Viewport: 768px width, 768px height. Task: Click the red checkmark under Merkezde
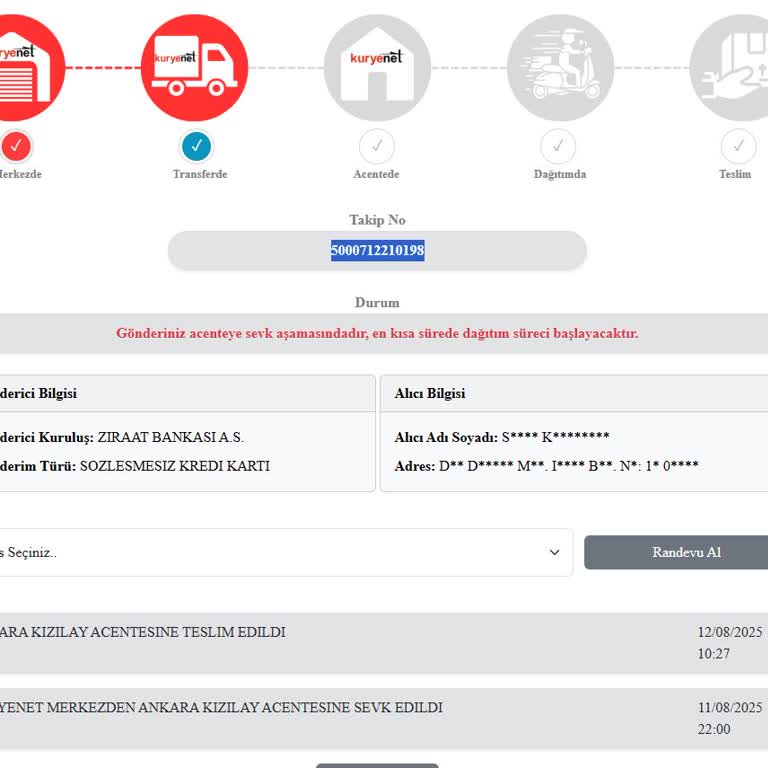16,146
